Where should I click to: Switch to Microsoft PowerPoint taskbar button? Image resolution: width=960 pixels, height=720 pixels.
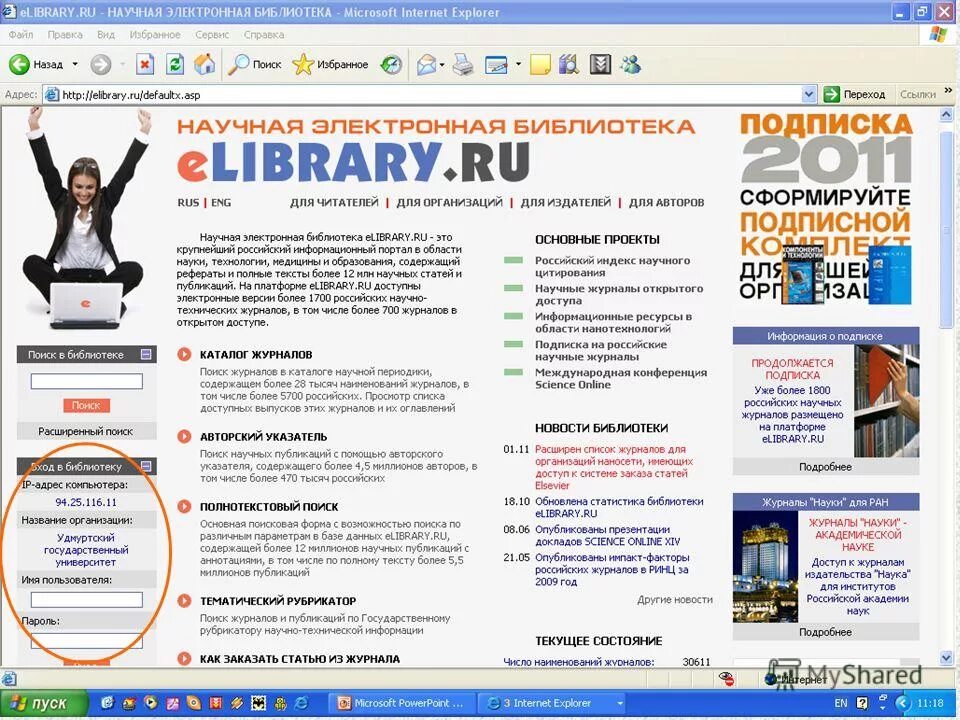(x=402, y=703)
